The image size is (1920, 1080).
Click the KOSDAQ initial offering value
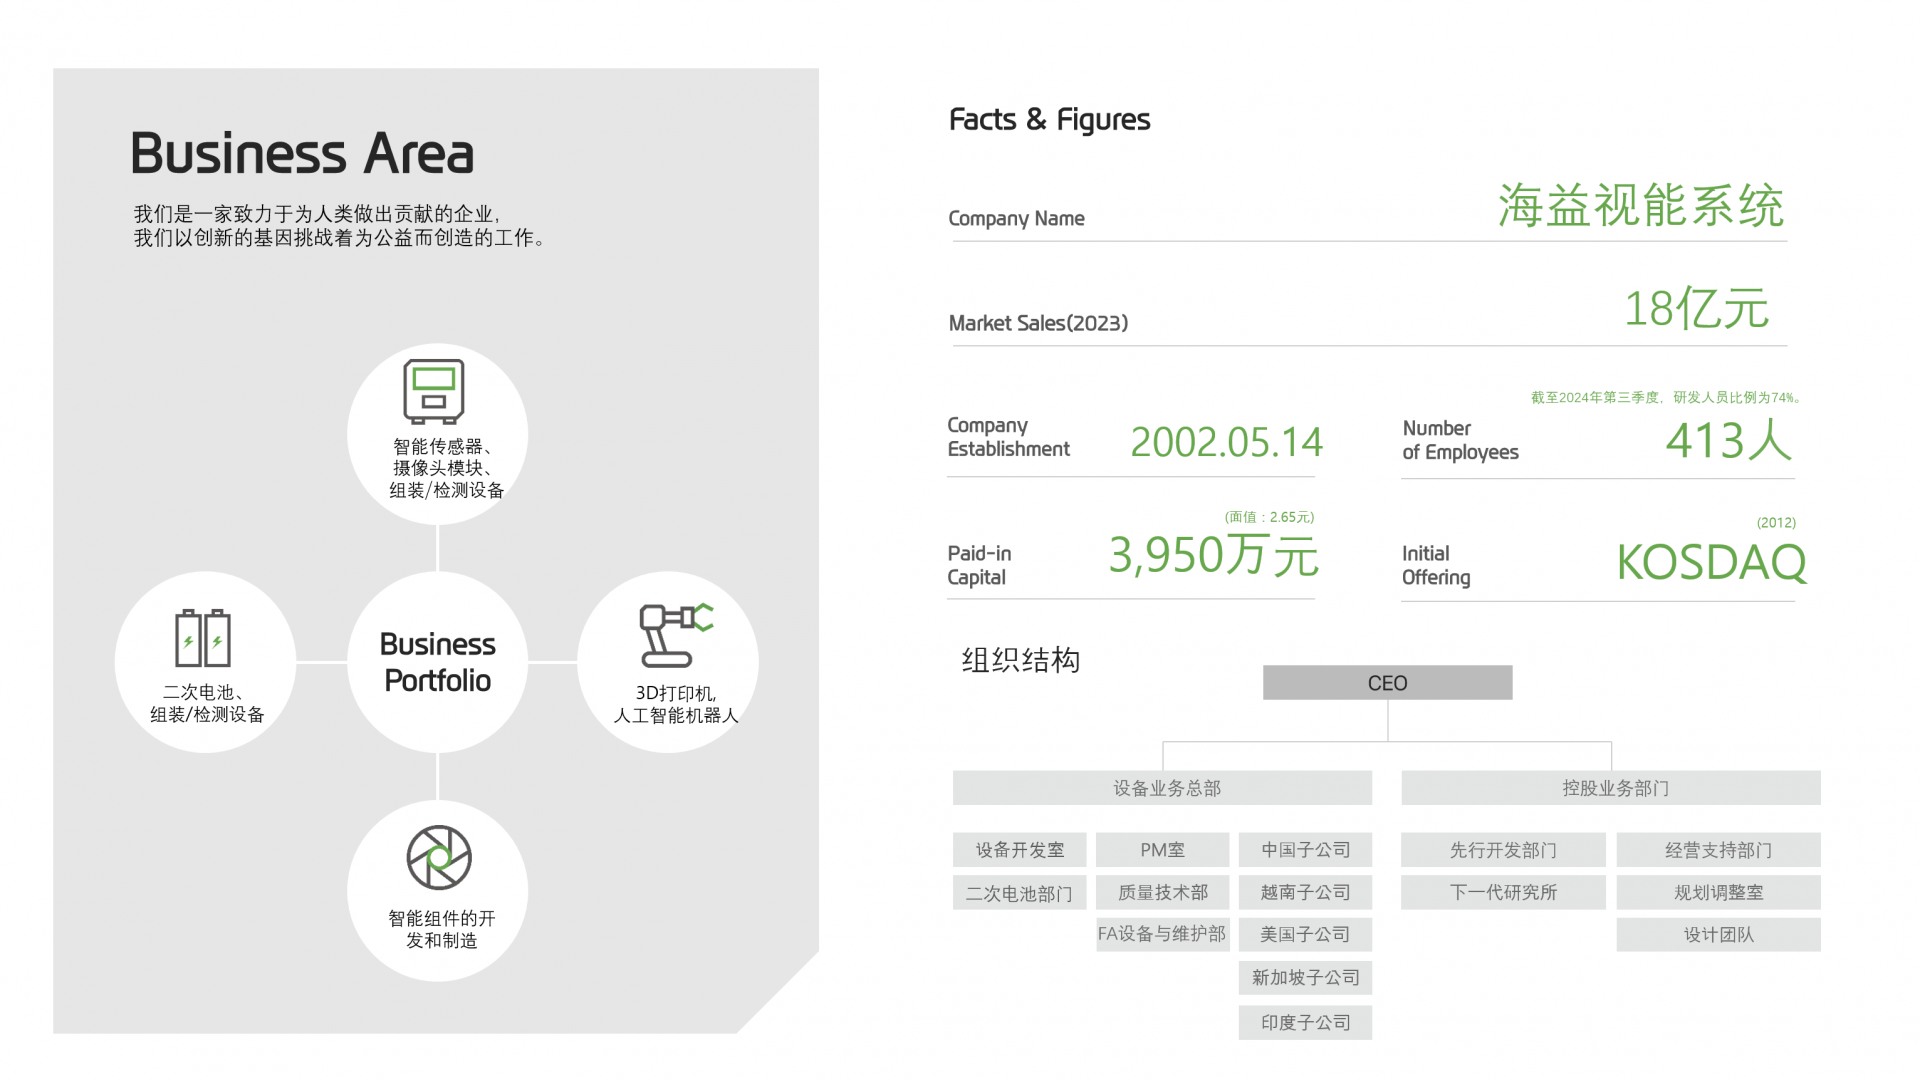tap(1711, 562)
